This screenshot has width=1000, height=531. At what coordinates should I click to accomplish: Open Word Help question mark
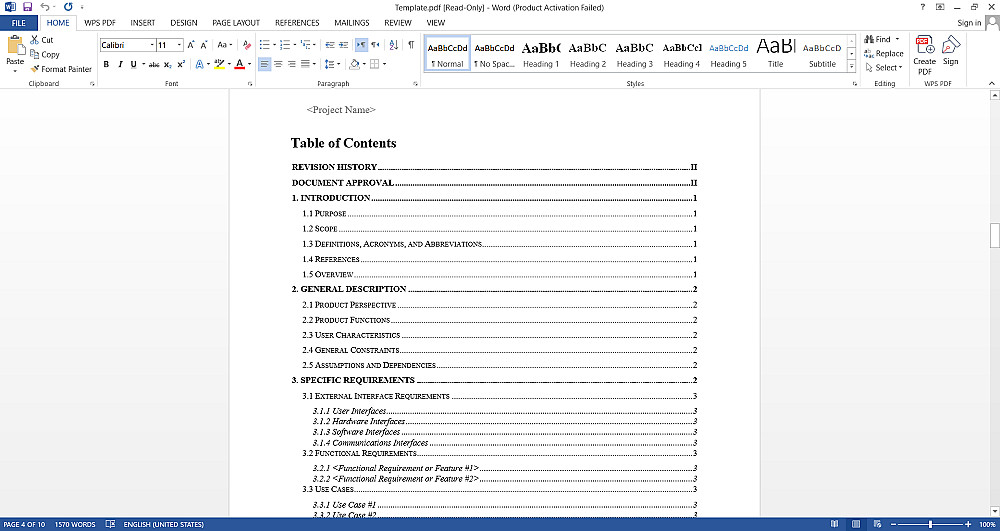click(x=923, y=7)
